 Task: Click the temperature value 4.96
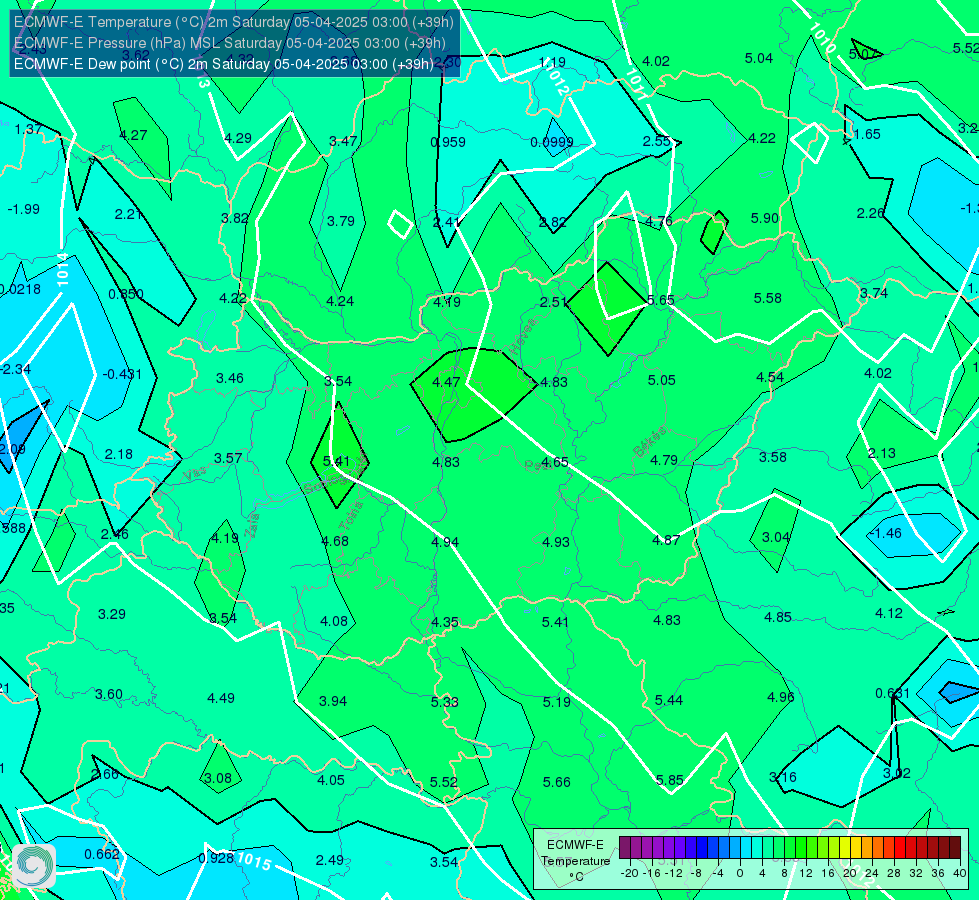[x=780, y=697]
